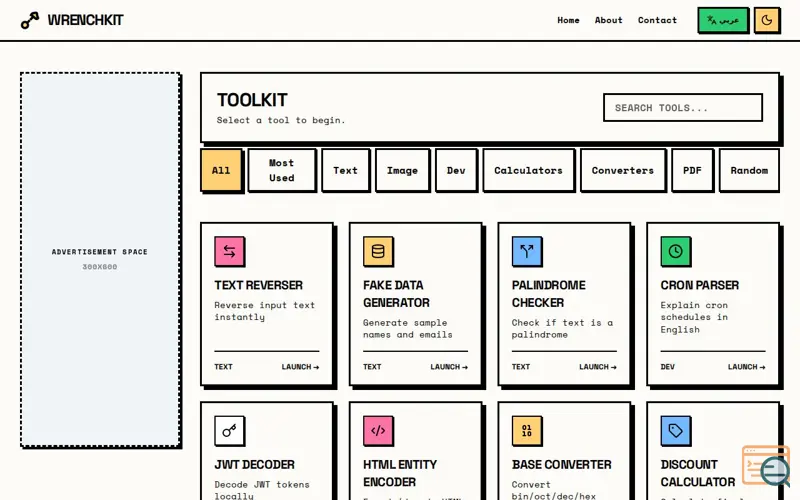
Task: Click the WRENCHKIT brand name
Action: click(85, 20)
